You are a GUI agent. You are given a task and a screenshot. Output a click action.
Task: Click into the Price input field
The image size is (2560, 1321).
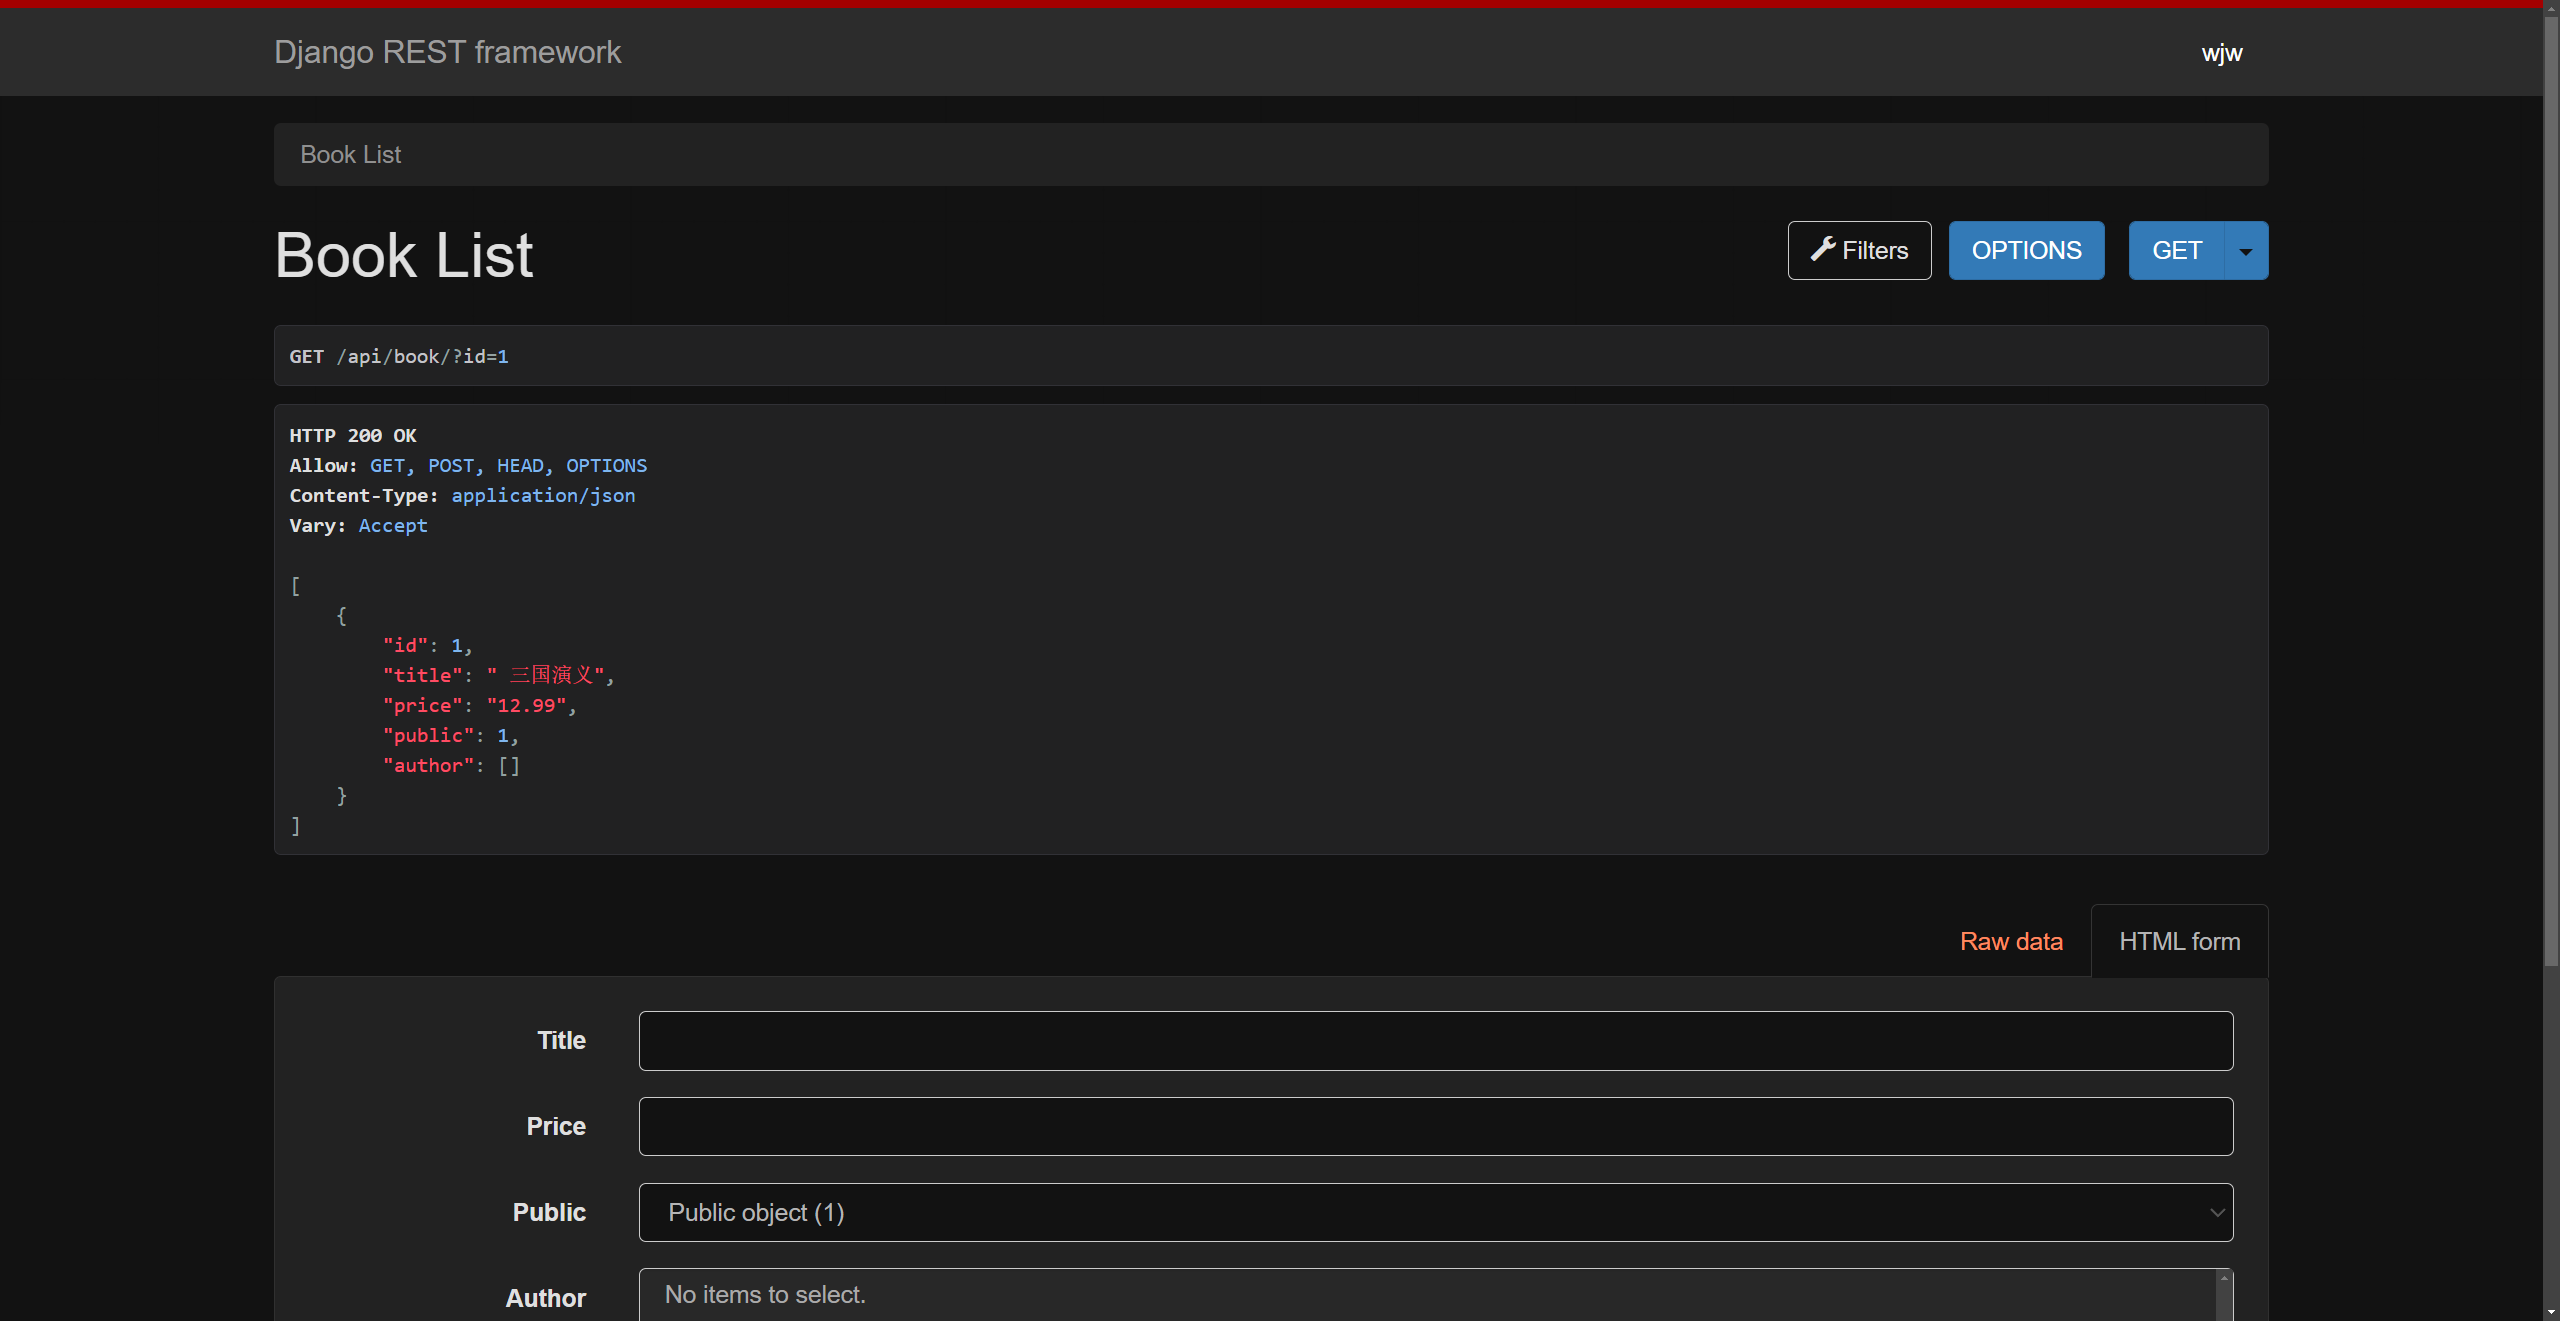pyautogui.click(x=1435, y=1126)
